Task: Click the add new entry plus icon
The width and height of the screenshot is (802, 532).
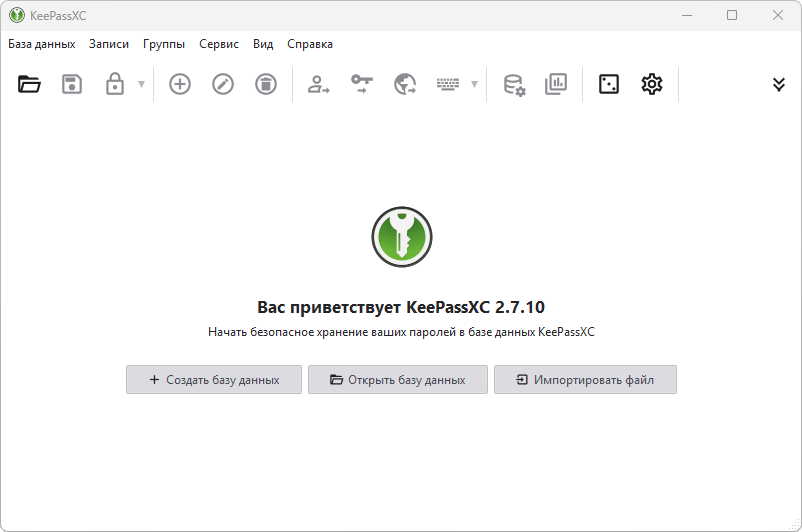Action: click(x=180, y=84)
